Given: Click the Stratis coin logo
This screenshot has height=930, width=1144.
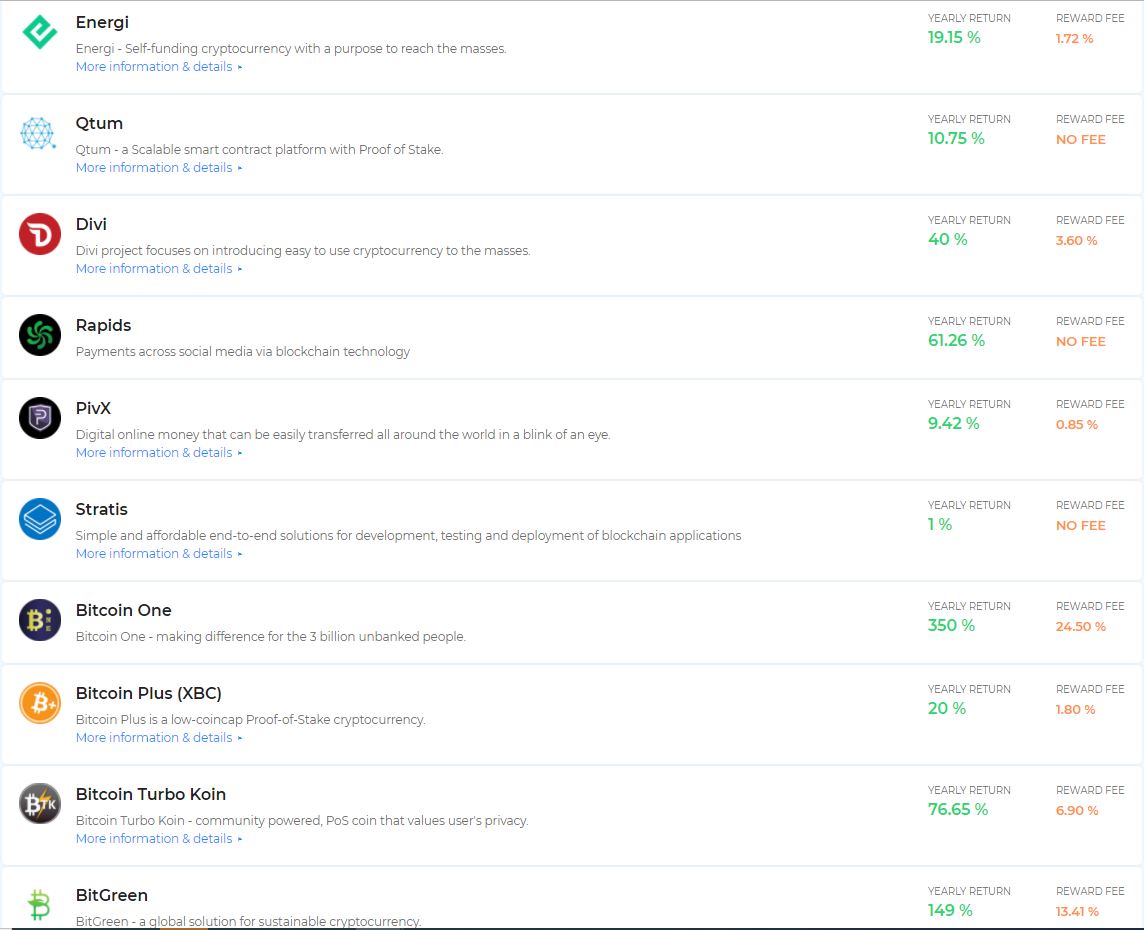Looking at the screenshot, I should pyautogui.click(x=40, y=519).
